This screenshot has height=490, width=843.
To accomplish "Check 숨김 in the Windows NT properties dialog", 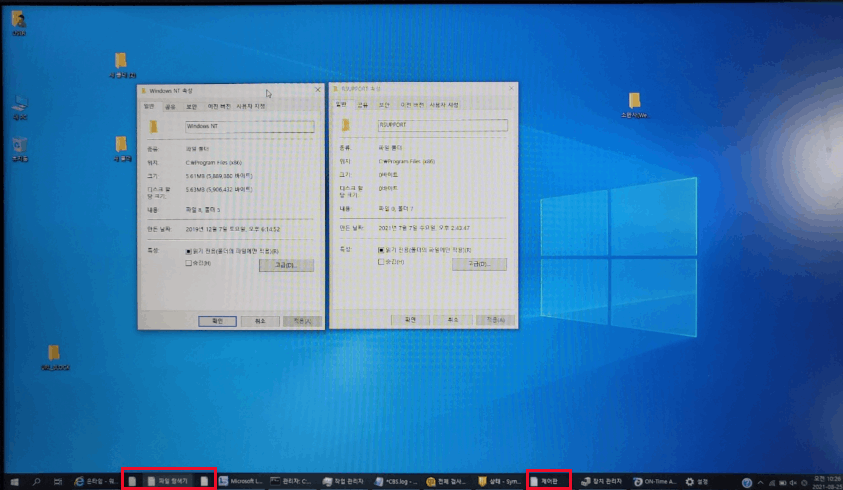I will [x=188, y=263].
